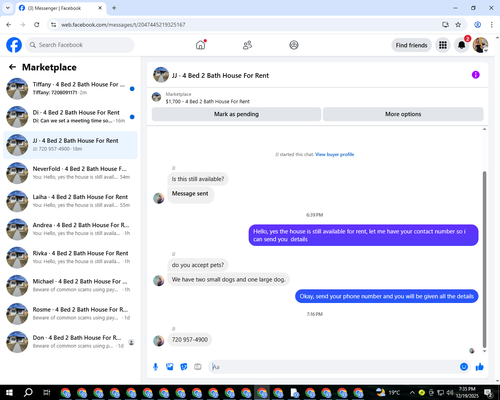Go back using the Marketplace back arrow
This screenshot has width=500, height=400.
(12, 67)
